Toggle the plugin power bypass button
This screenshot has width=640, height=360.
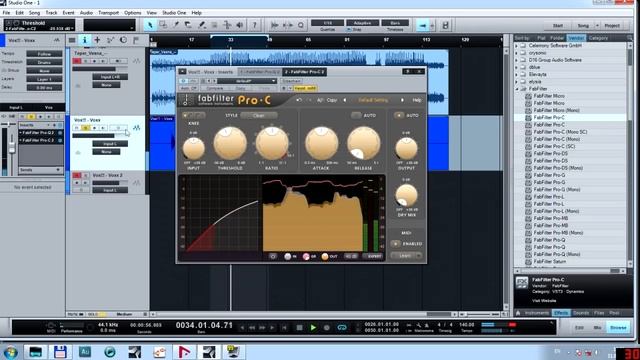tap(183, 81)
